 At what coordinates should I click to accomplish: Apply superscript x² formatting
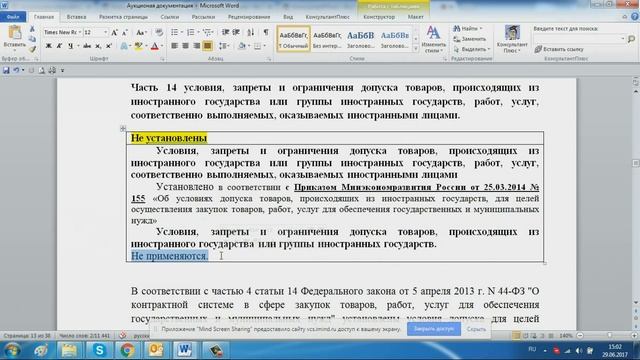(x=109, y=46)
